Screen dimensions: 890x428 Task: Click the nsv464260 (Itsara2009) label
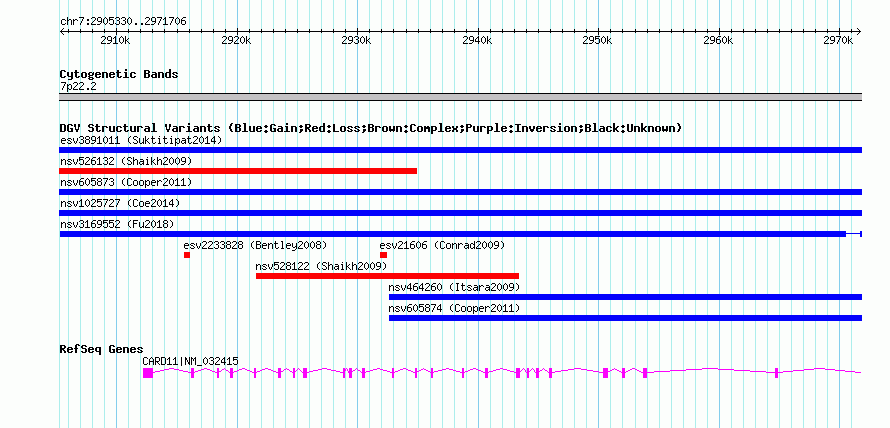tap(454, 287)
